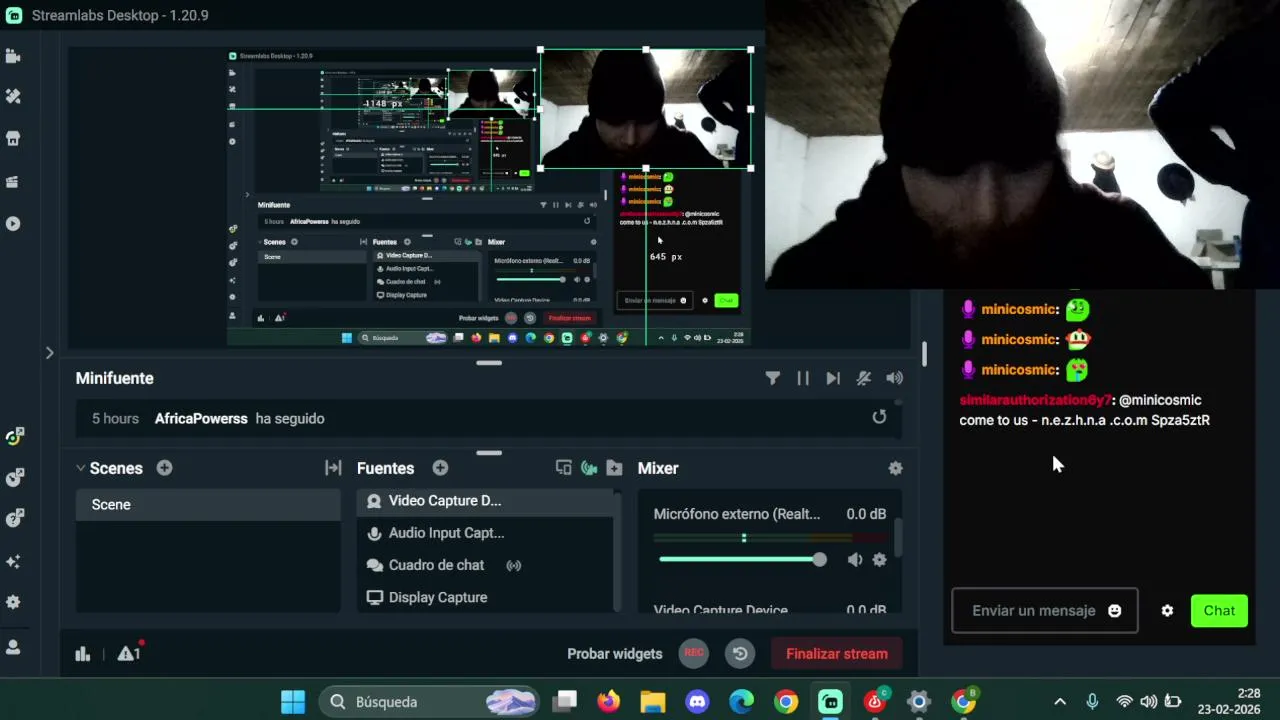Open the notifications warning icon
This screenshot has height=720, width=1280.
click(129, 653)
